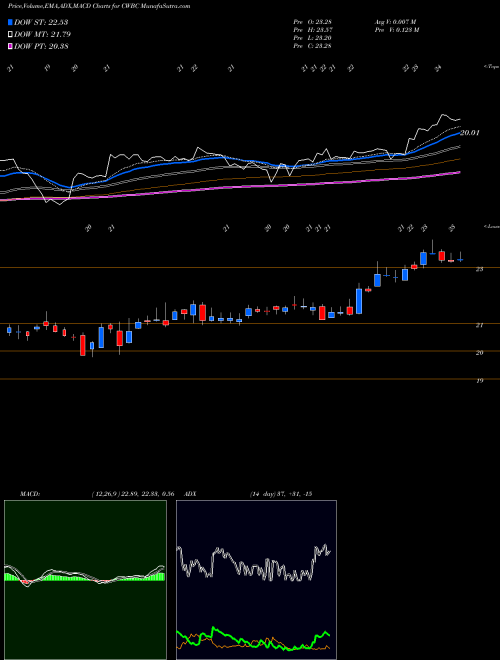Click the white DOW MT legend swatch
The width and height of the screenshot is (500, 660).
[10, 35]
